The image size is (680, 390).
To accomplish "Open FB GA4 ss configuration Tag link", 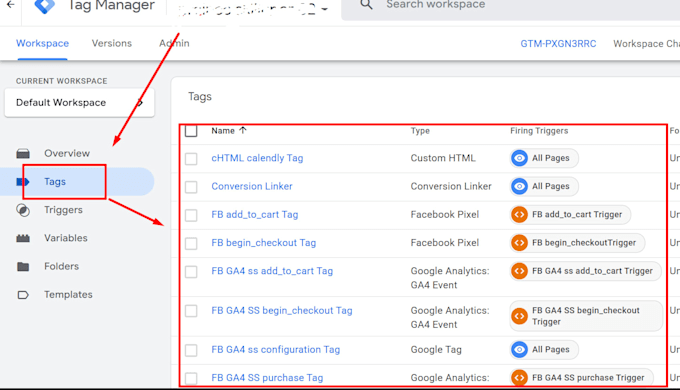I will (x=275, y=349).
